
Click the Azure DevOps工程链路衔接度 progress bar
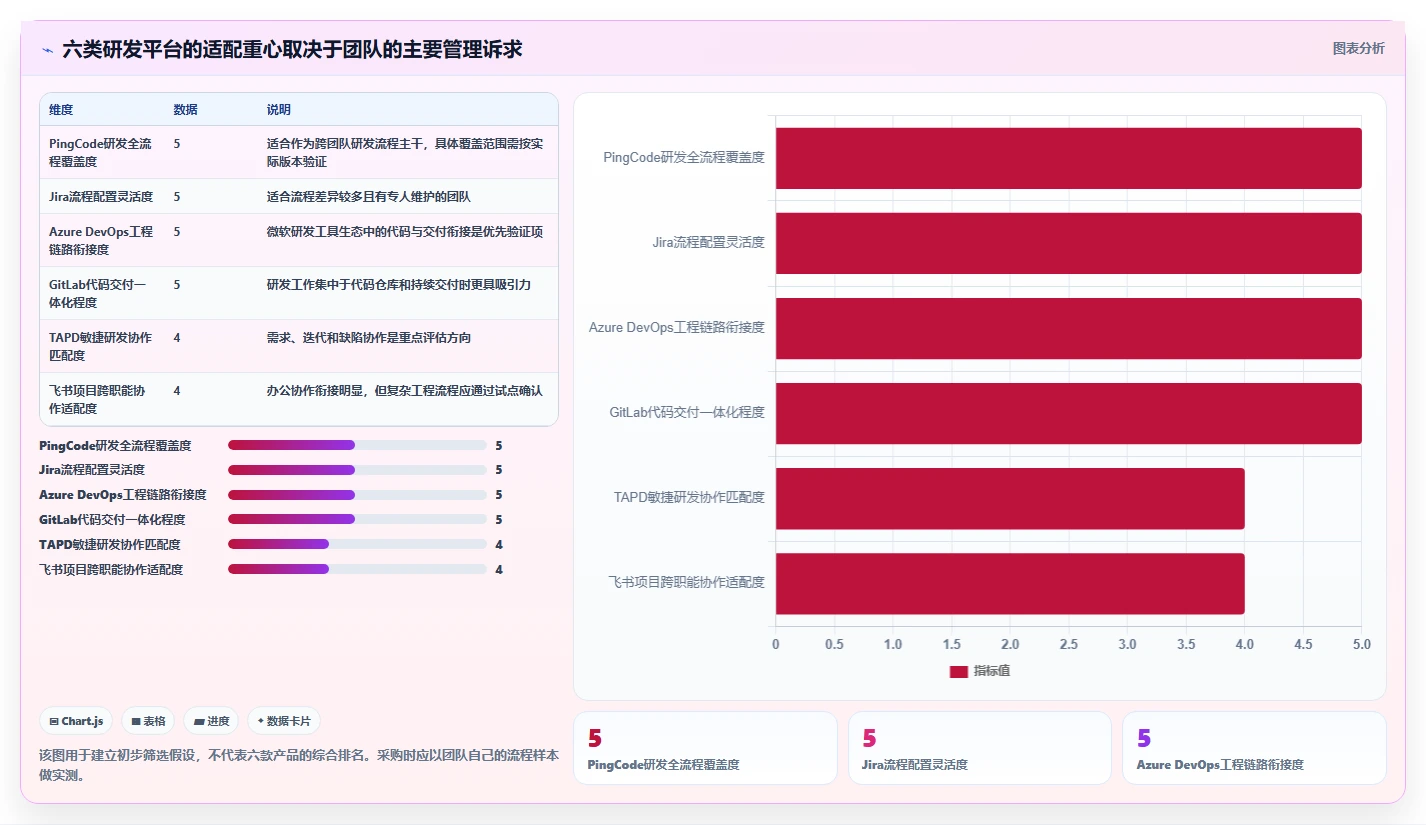[357, 495]
